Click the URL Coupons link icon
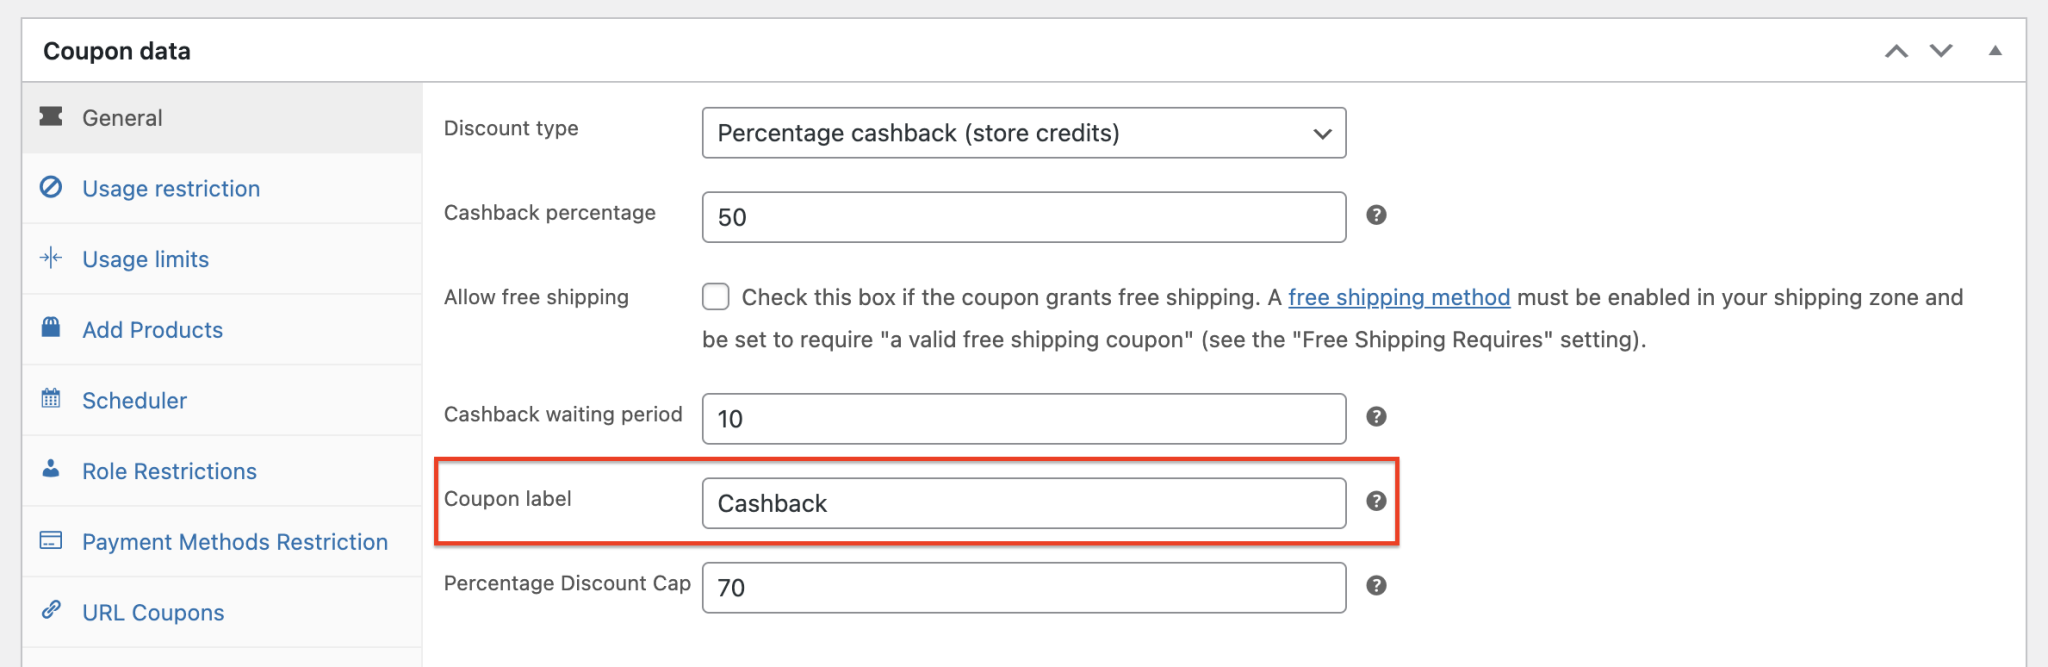Viewport: 2048px width, 667px height. [x=51, y=610]
